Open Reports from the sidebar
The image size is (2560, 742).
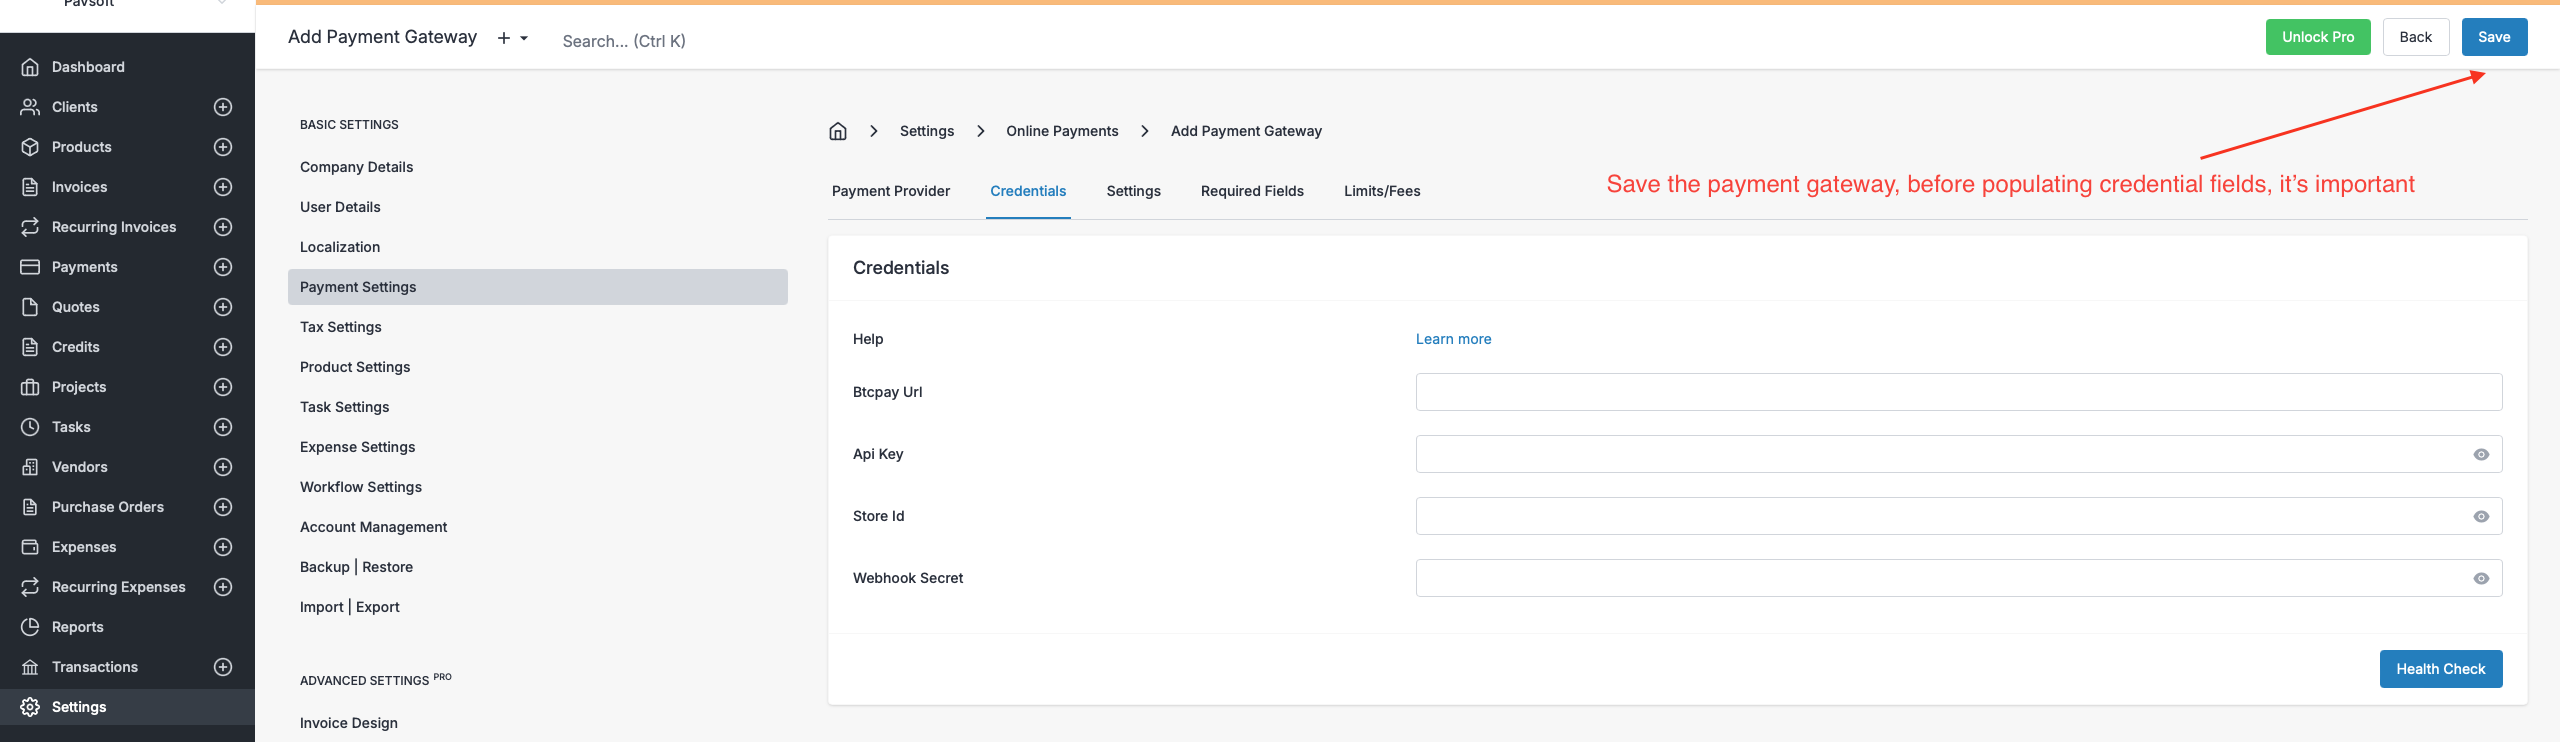click(x=78, y=627)
